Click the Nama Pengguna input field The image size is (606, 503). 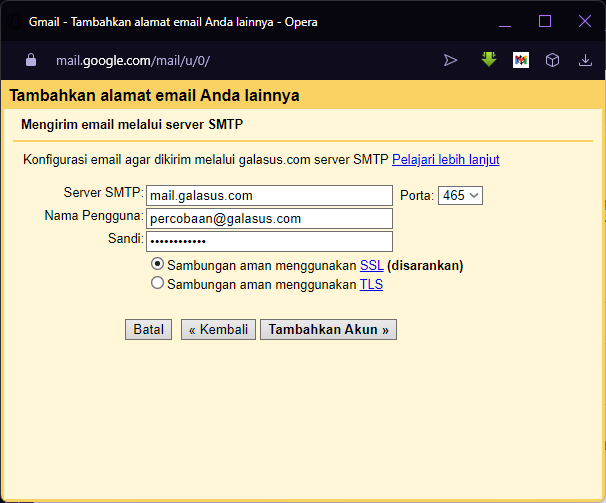(x=269, y=219)
